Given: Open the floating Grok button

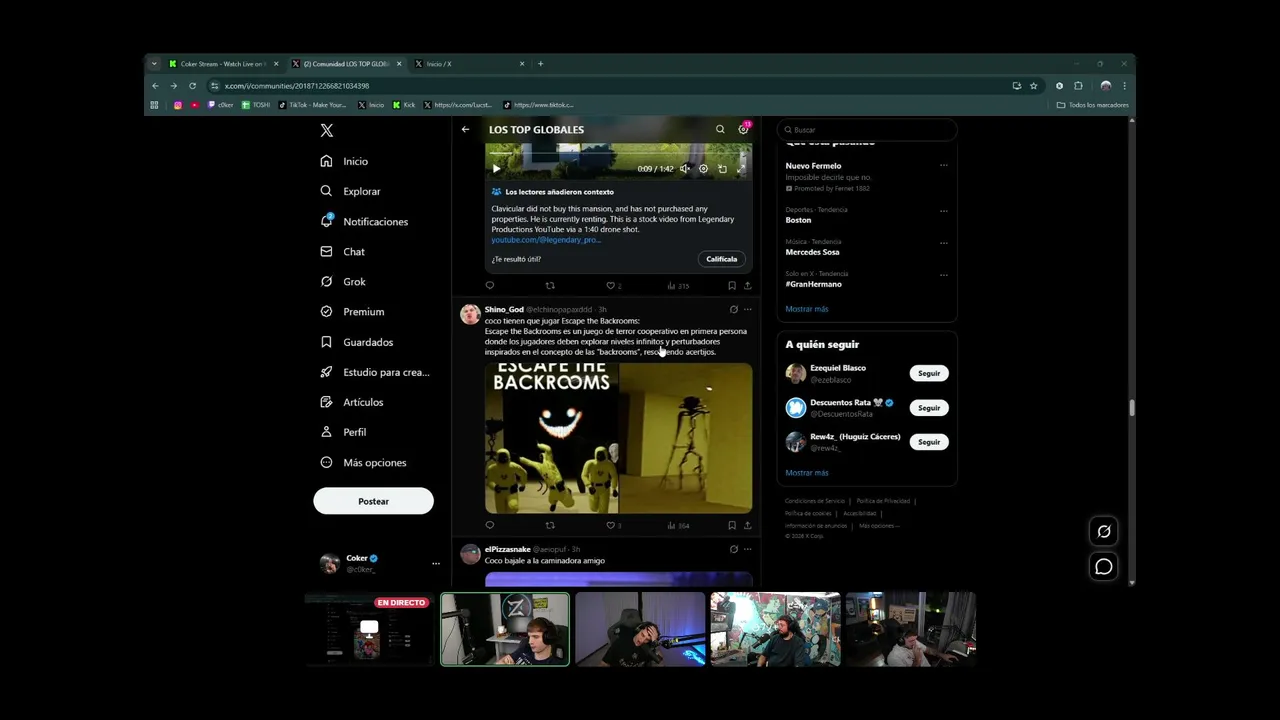Looking at the screenshot, I should point(1104,531).
